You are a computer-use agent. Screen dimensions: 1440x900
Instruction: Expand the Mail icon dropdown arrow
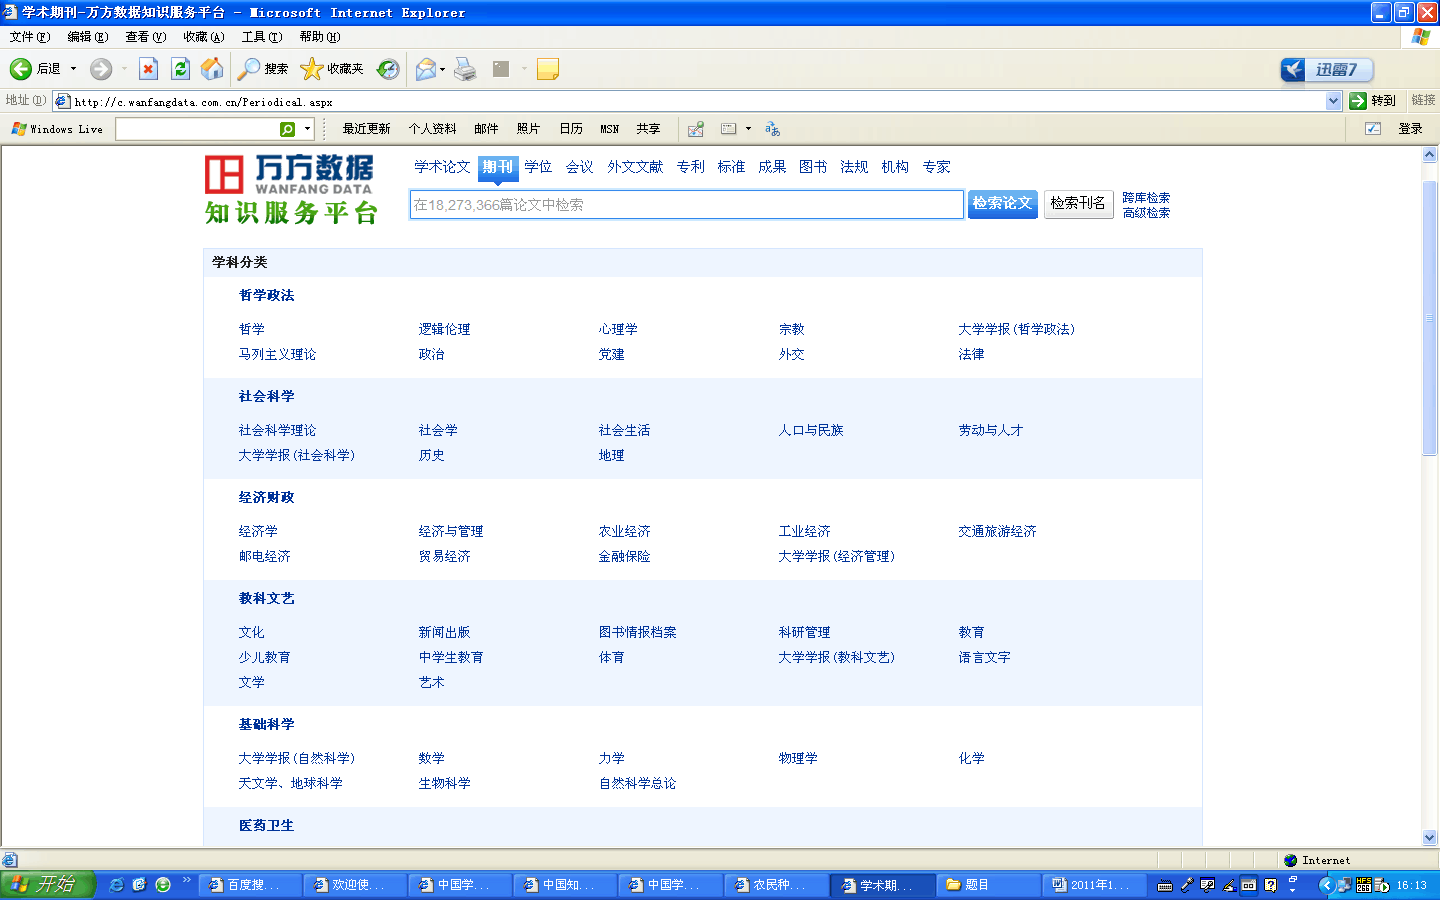[x=443, y=69]
